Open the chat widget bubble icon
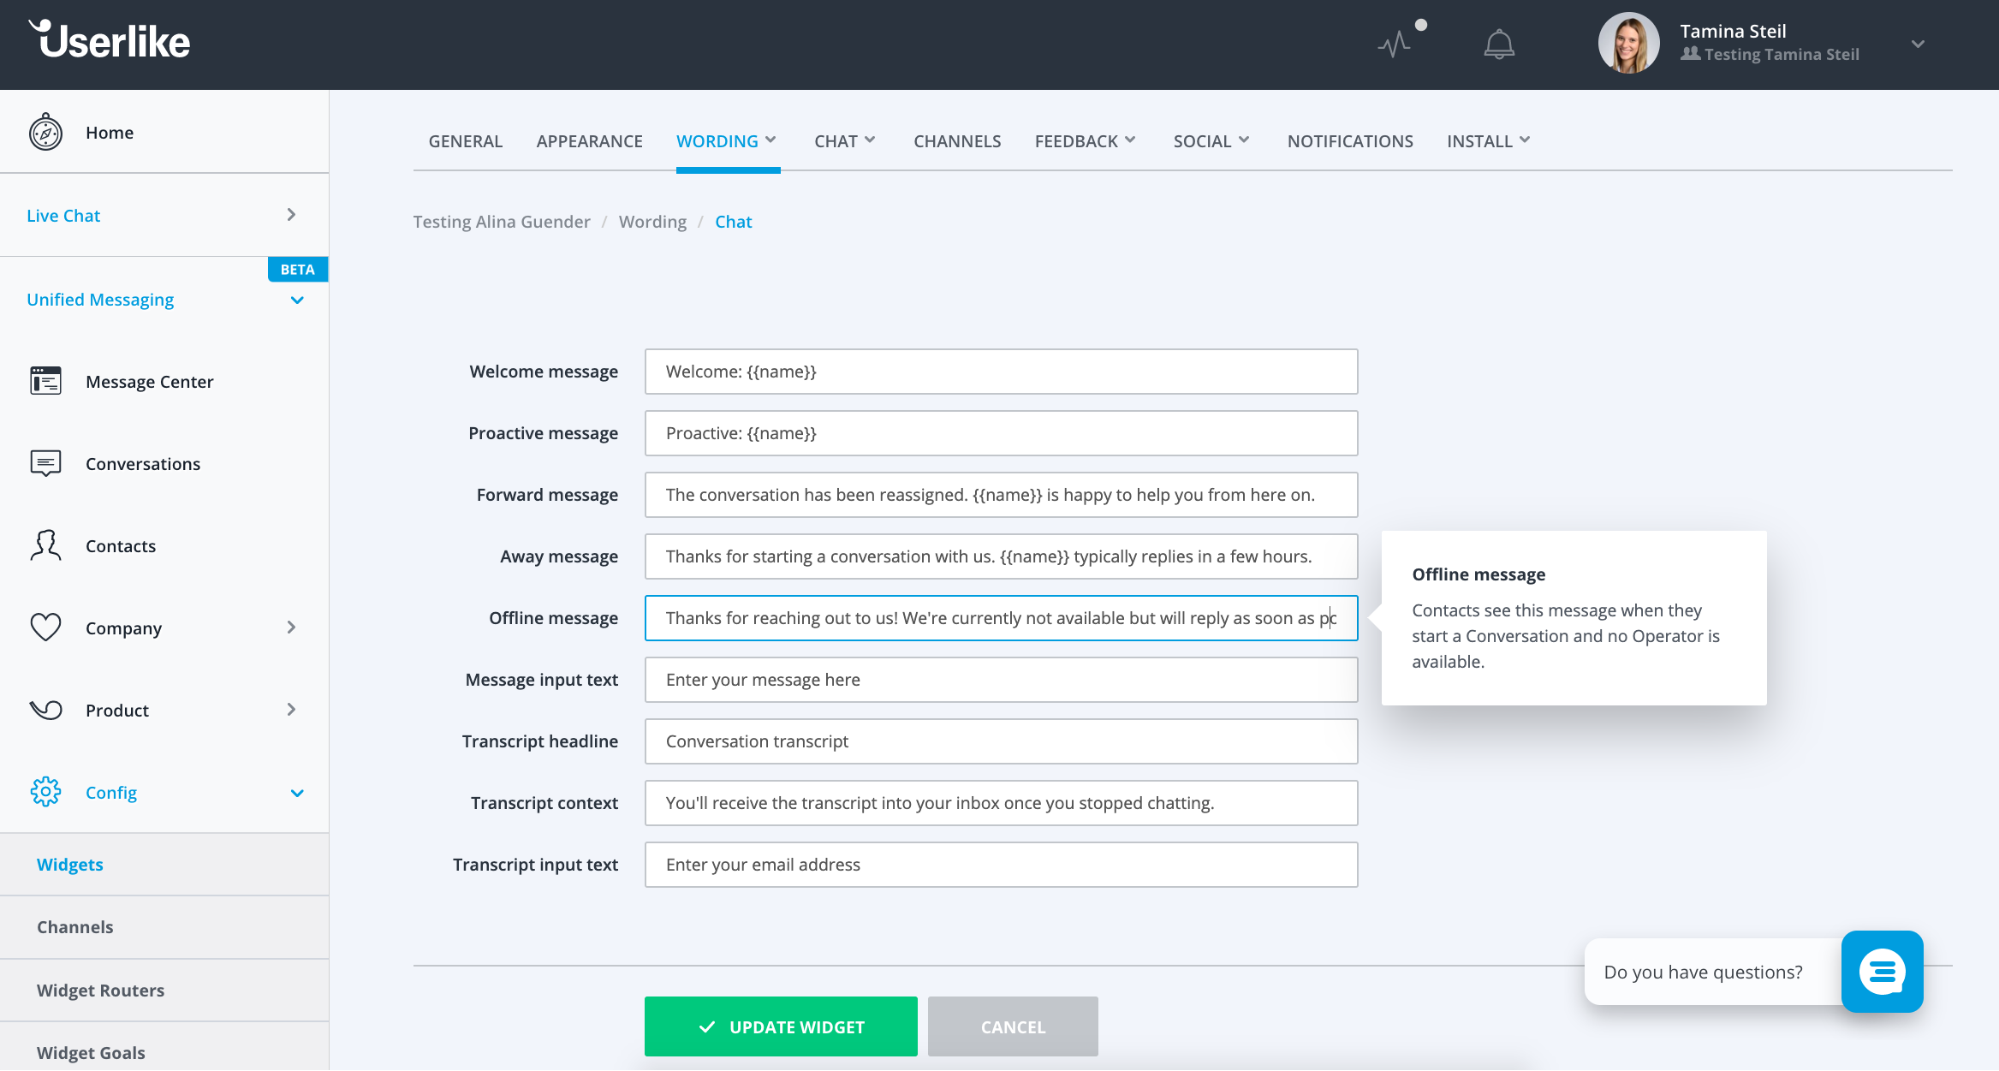This screenshot has height=1071, width=1999. coord(1882,971)
